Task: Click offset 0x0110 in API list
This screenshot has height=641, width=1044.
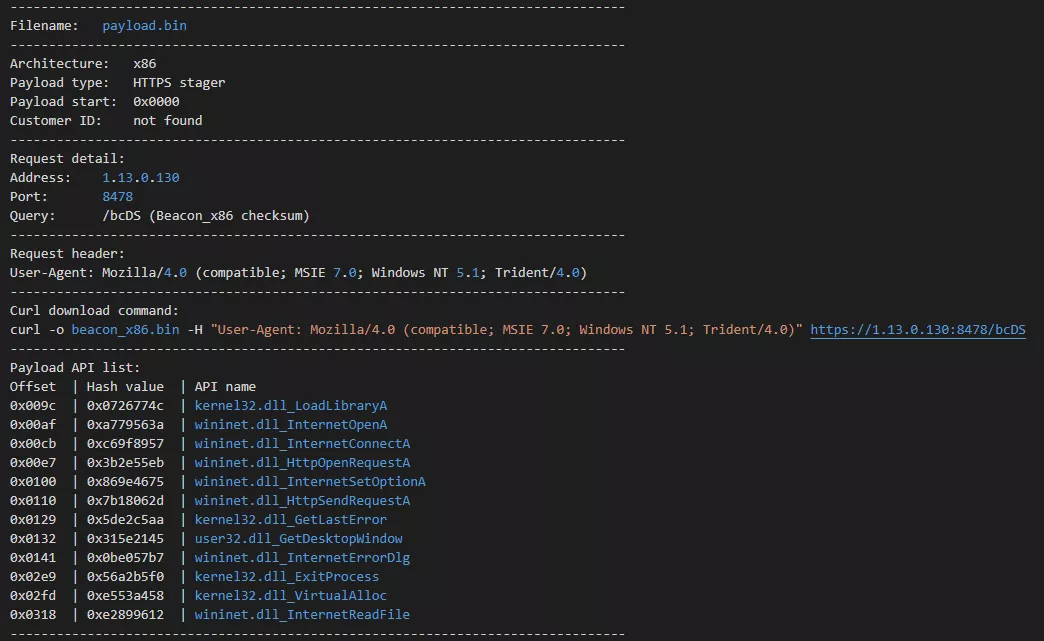Action: 33,501
